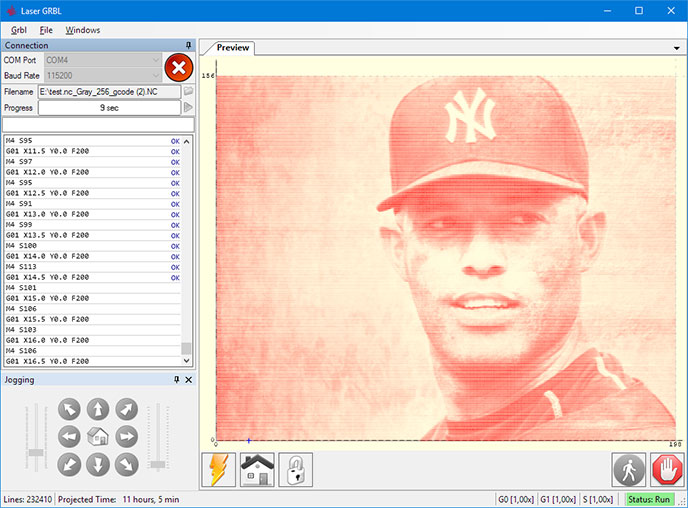Click the open file folder icon
The image size is (688, 508).
click(x=188, y=91)
